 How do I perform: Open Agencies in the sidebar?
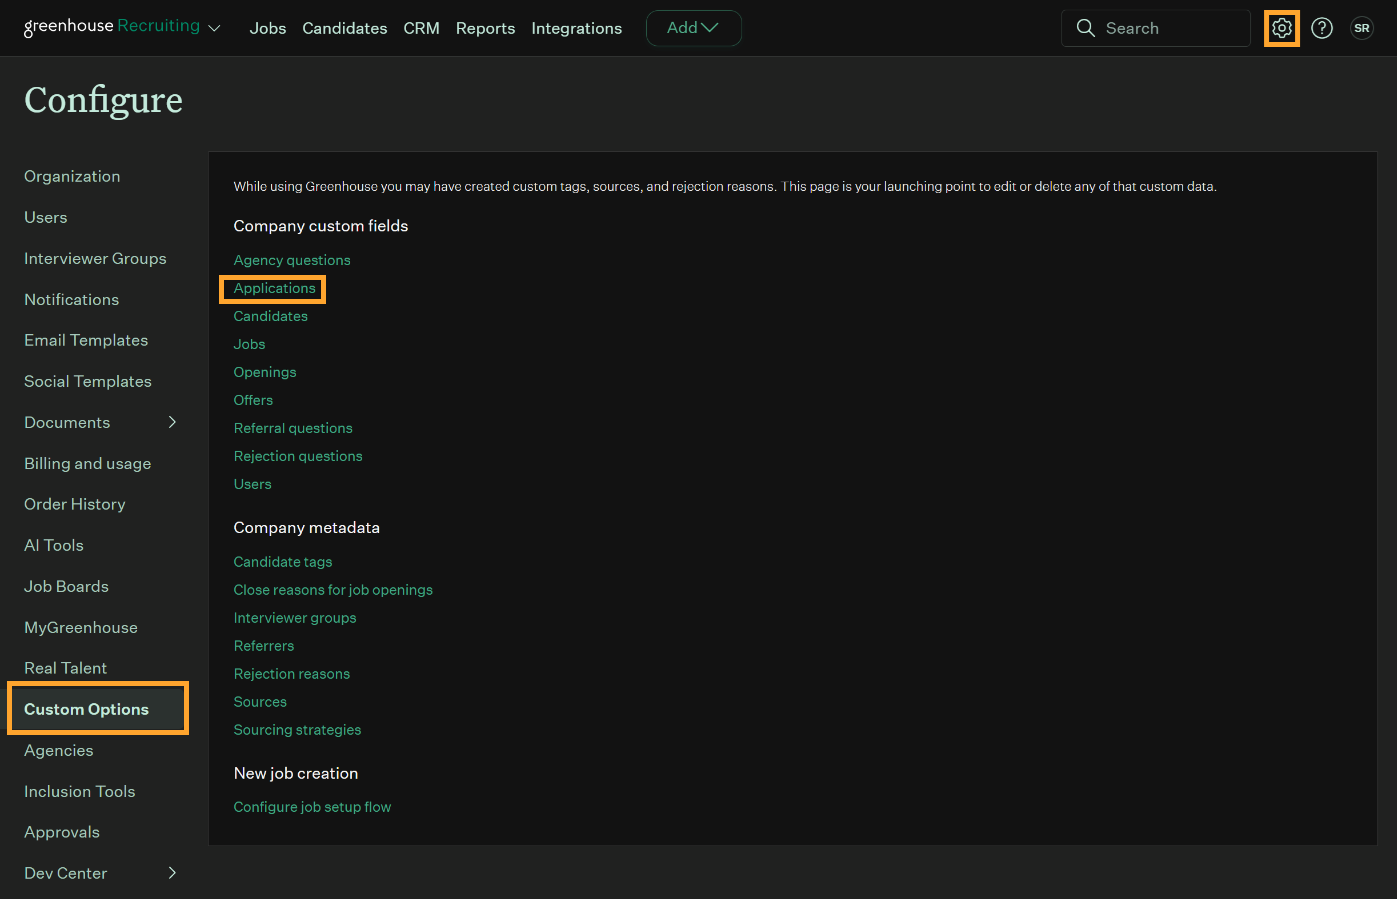tap(59, 750)
